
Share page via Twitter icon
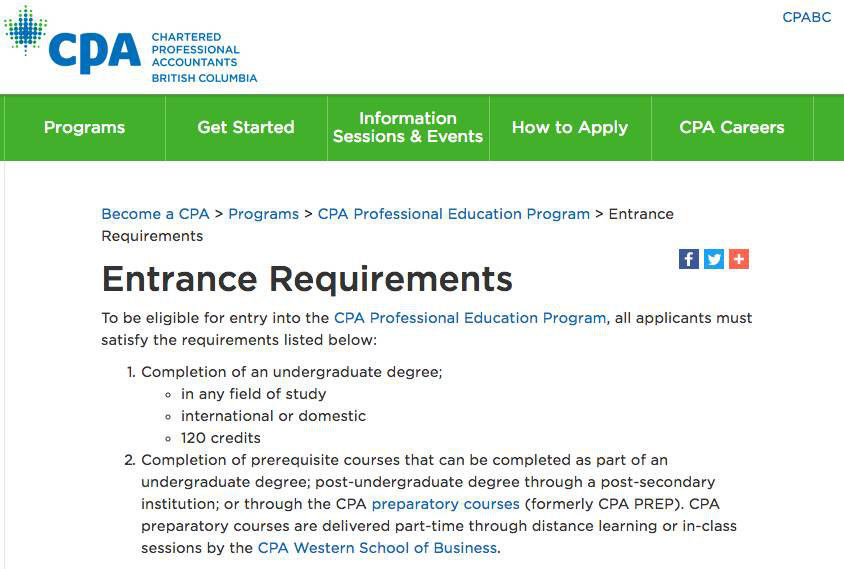tap(714, 259)
